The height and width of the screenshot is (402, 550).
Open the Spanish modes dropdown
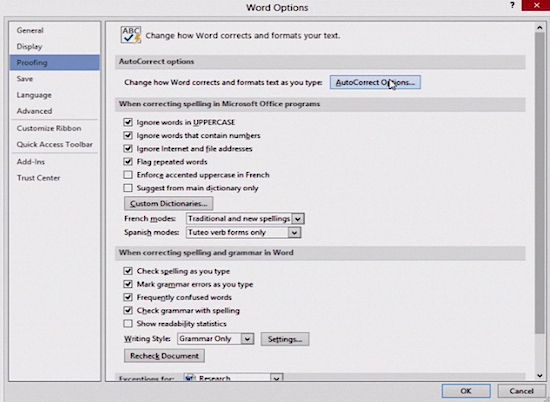[x=294, y=232]
